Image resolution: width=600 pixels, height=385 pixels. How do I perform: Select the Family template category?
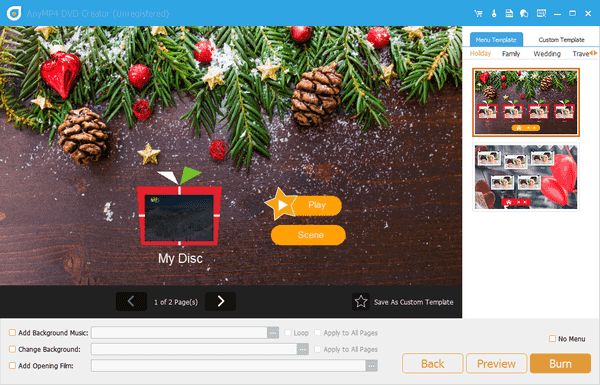[511, 54]
